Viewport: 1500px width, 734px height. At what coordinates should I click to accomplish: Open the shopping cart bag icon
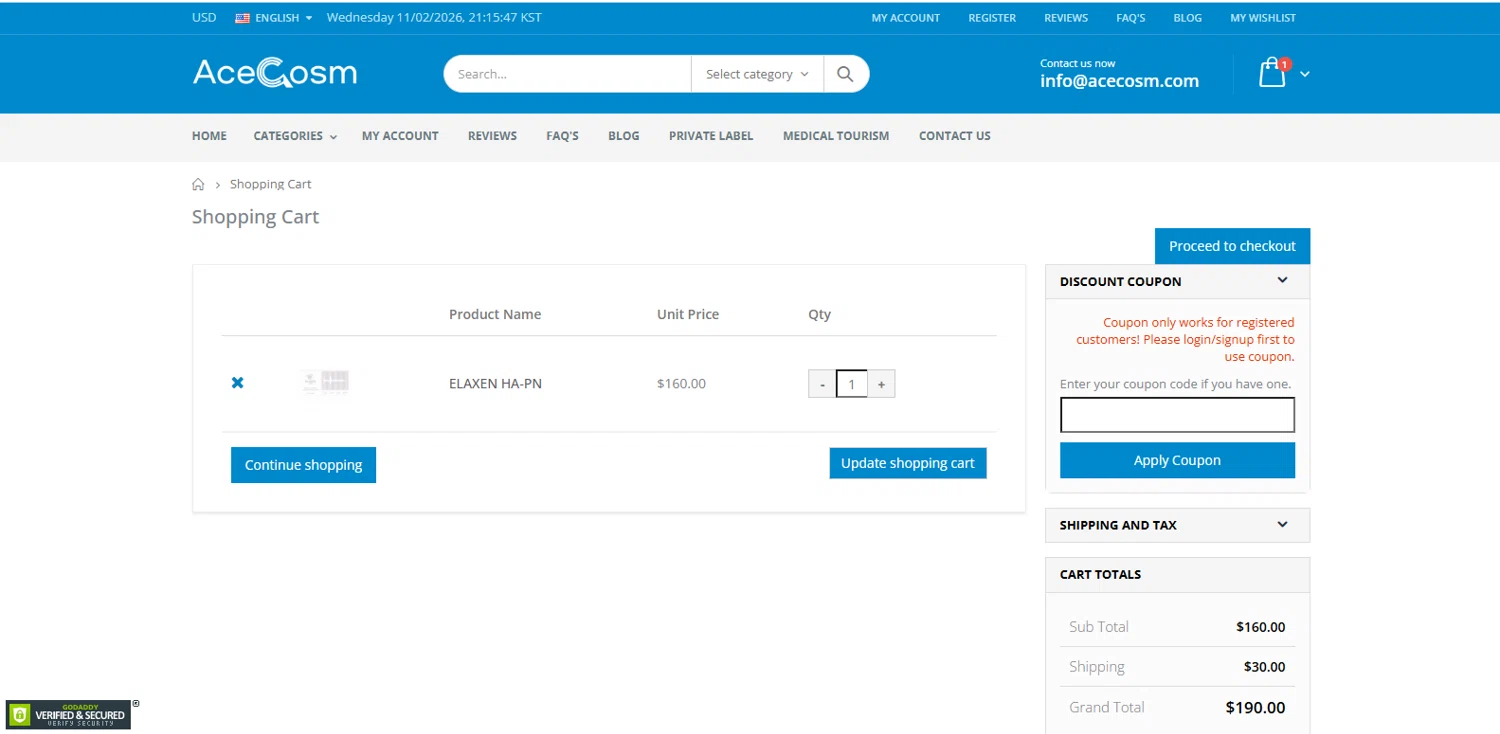pyautogui.click(x=1272, y=72)
